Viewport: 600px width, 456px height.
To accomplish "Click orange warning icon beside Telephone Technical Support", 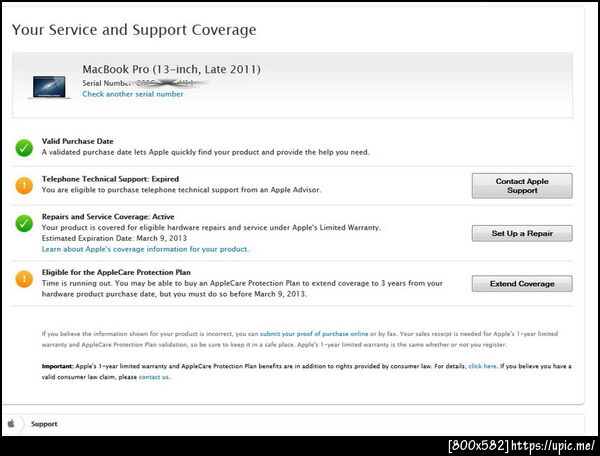I will pos(24,186).
